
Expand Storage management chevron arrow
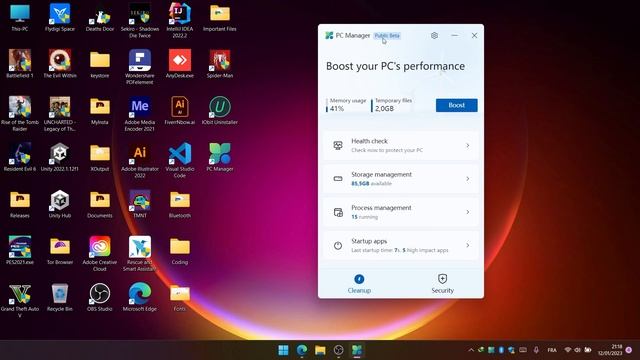pyautogui.click(x=468, y=179)
